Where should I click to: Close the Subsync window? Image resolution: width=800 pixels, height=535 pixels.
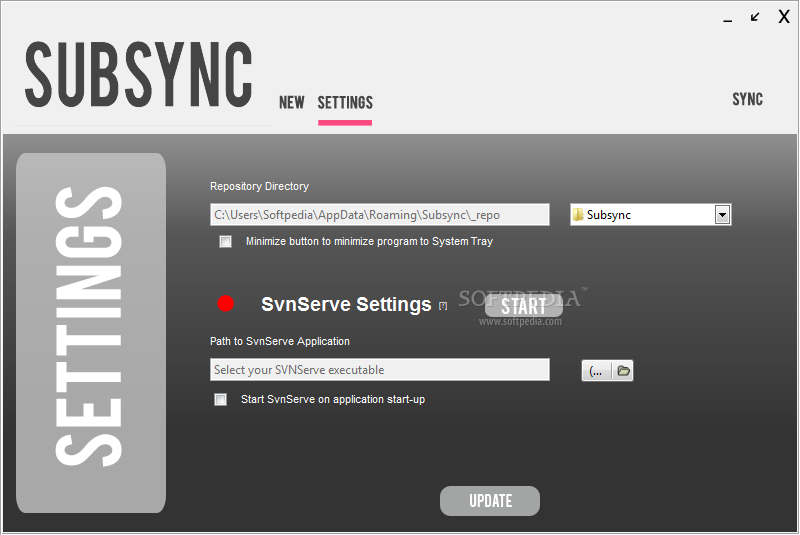pos(784,17)
